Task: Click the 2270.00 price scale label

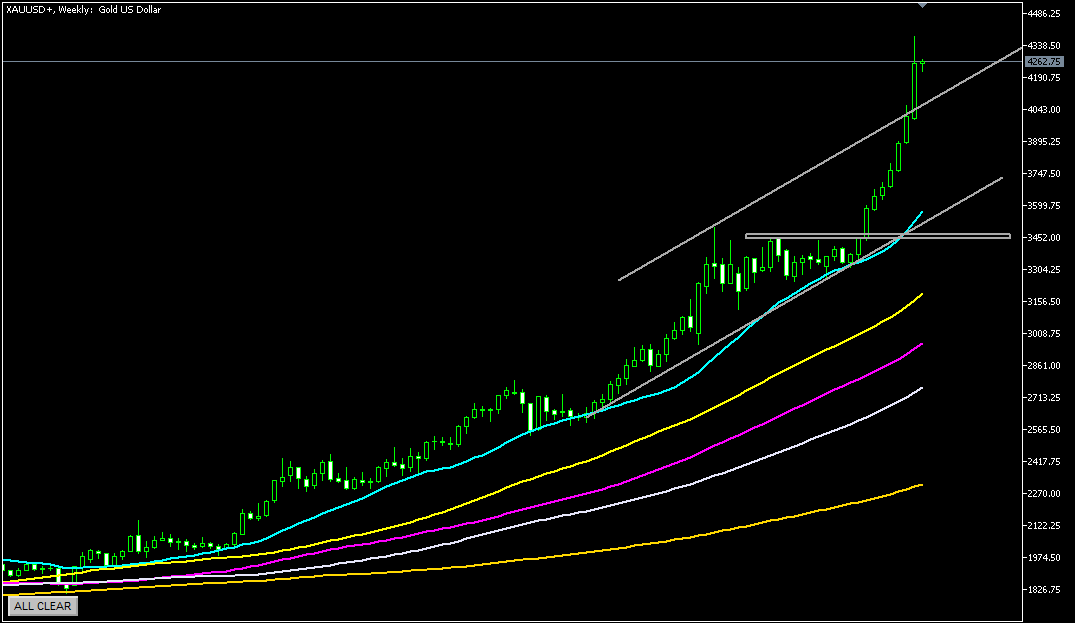Action: click(1042, 493)
